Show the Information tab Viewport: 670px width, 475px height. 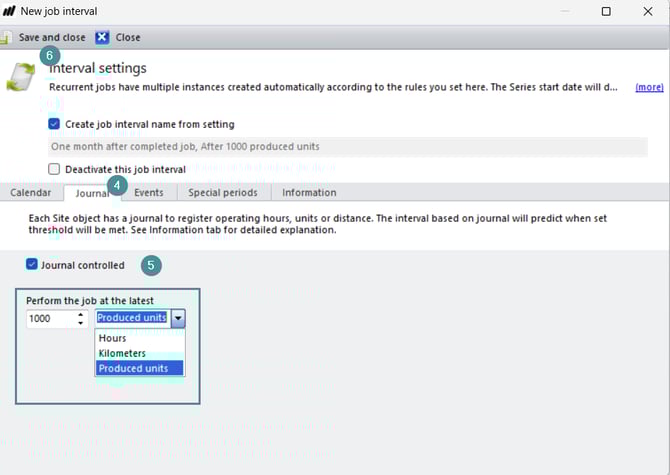click(x=309, y=193)
